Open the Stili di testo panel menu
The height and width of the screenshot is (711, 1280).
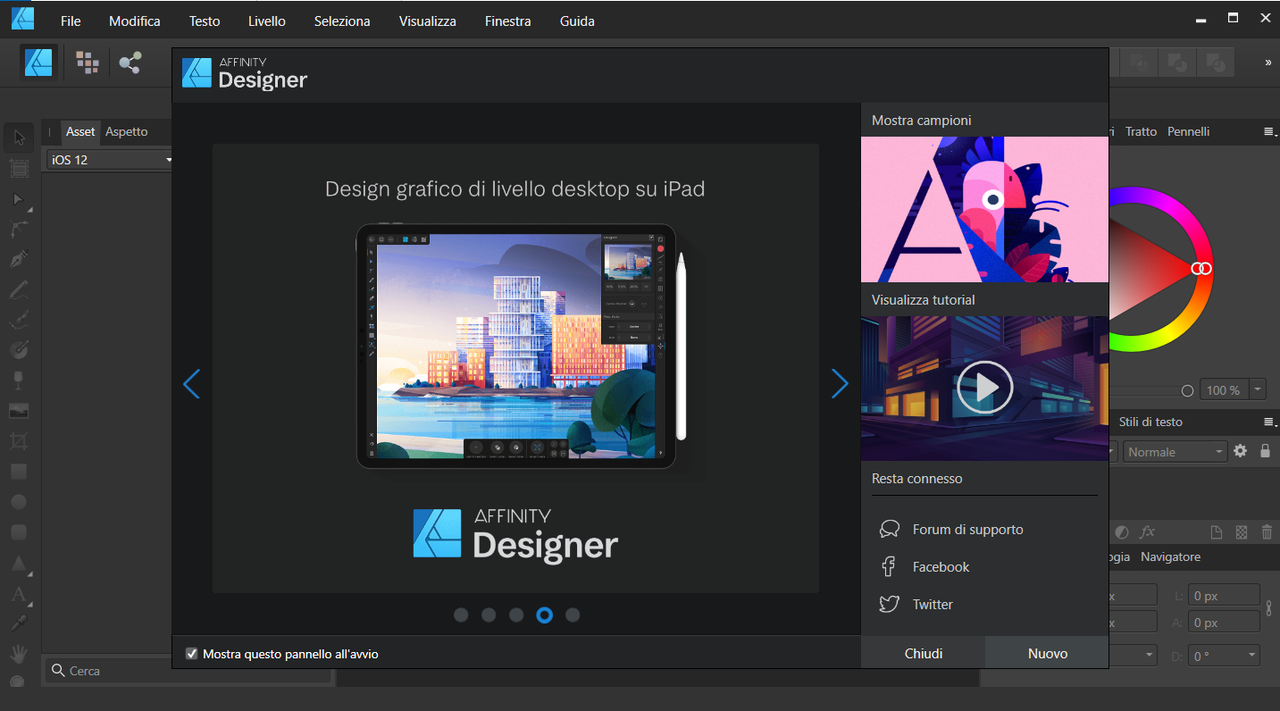coord(1270,422)
